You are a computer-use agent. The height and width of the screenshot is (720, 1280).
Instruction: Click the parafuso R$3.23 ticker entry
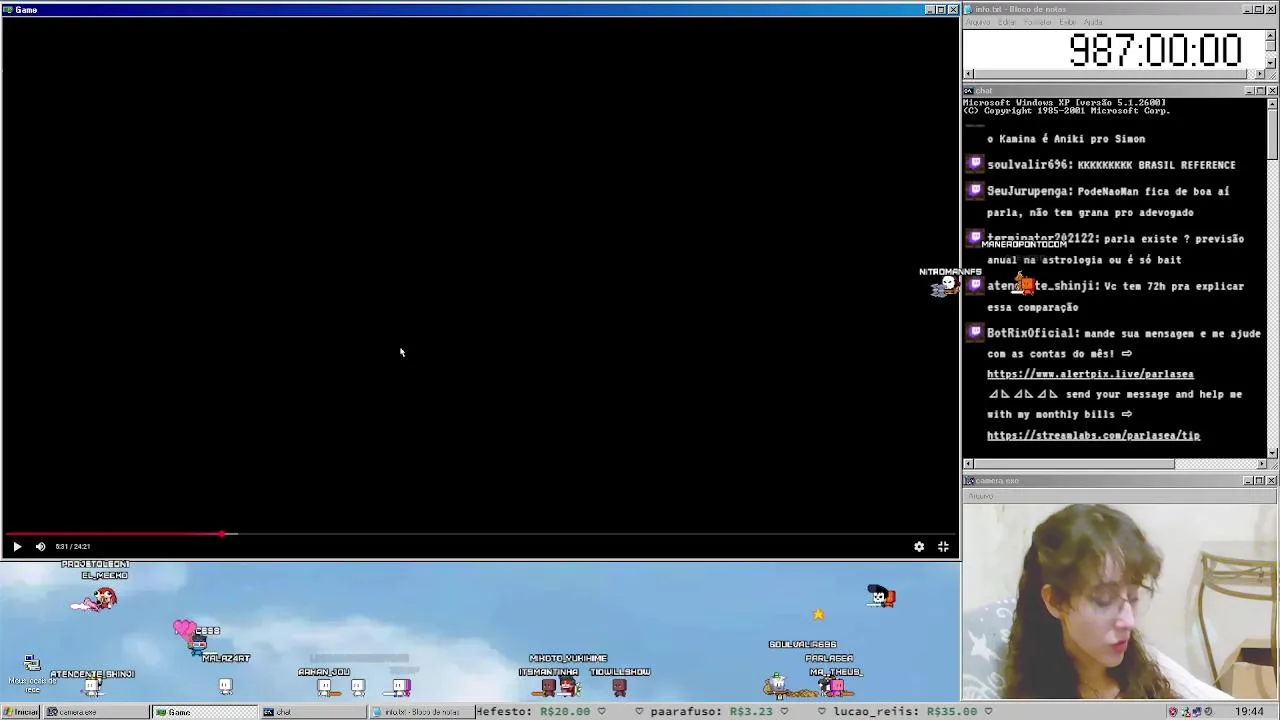pyautogui.click(x=711, y=711)
